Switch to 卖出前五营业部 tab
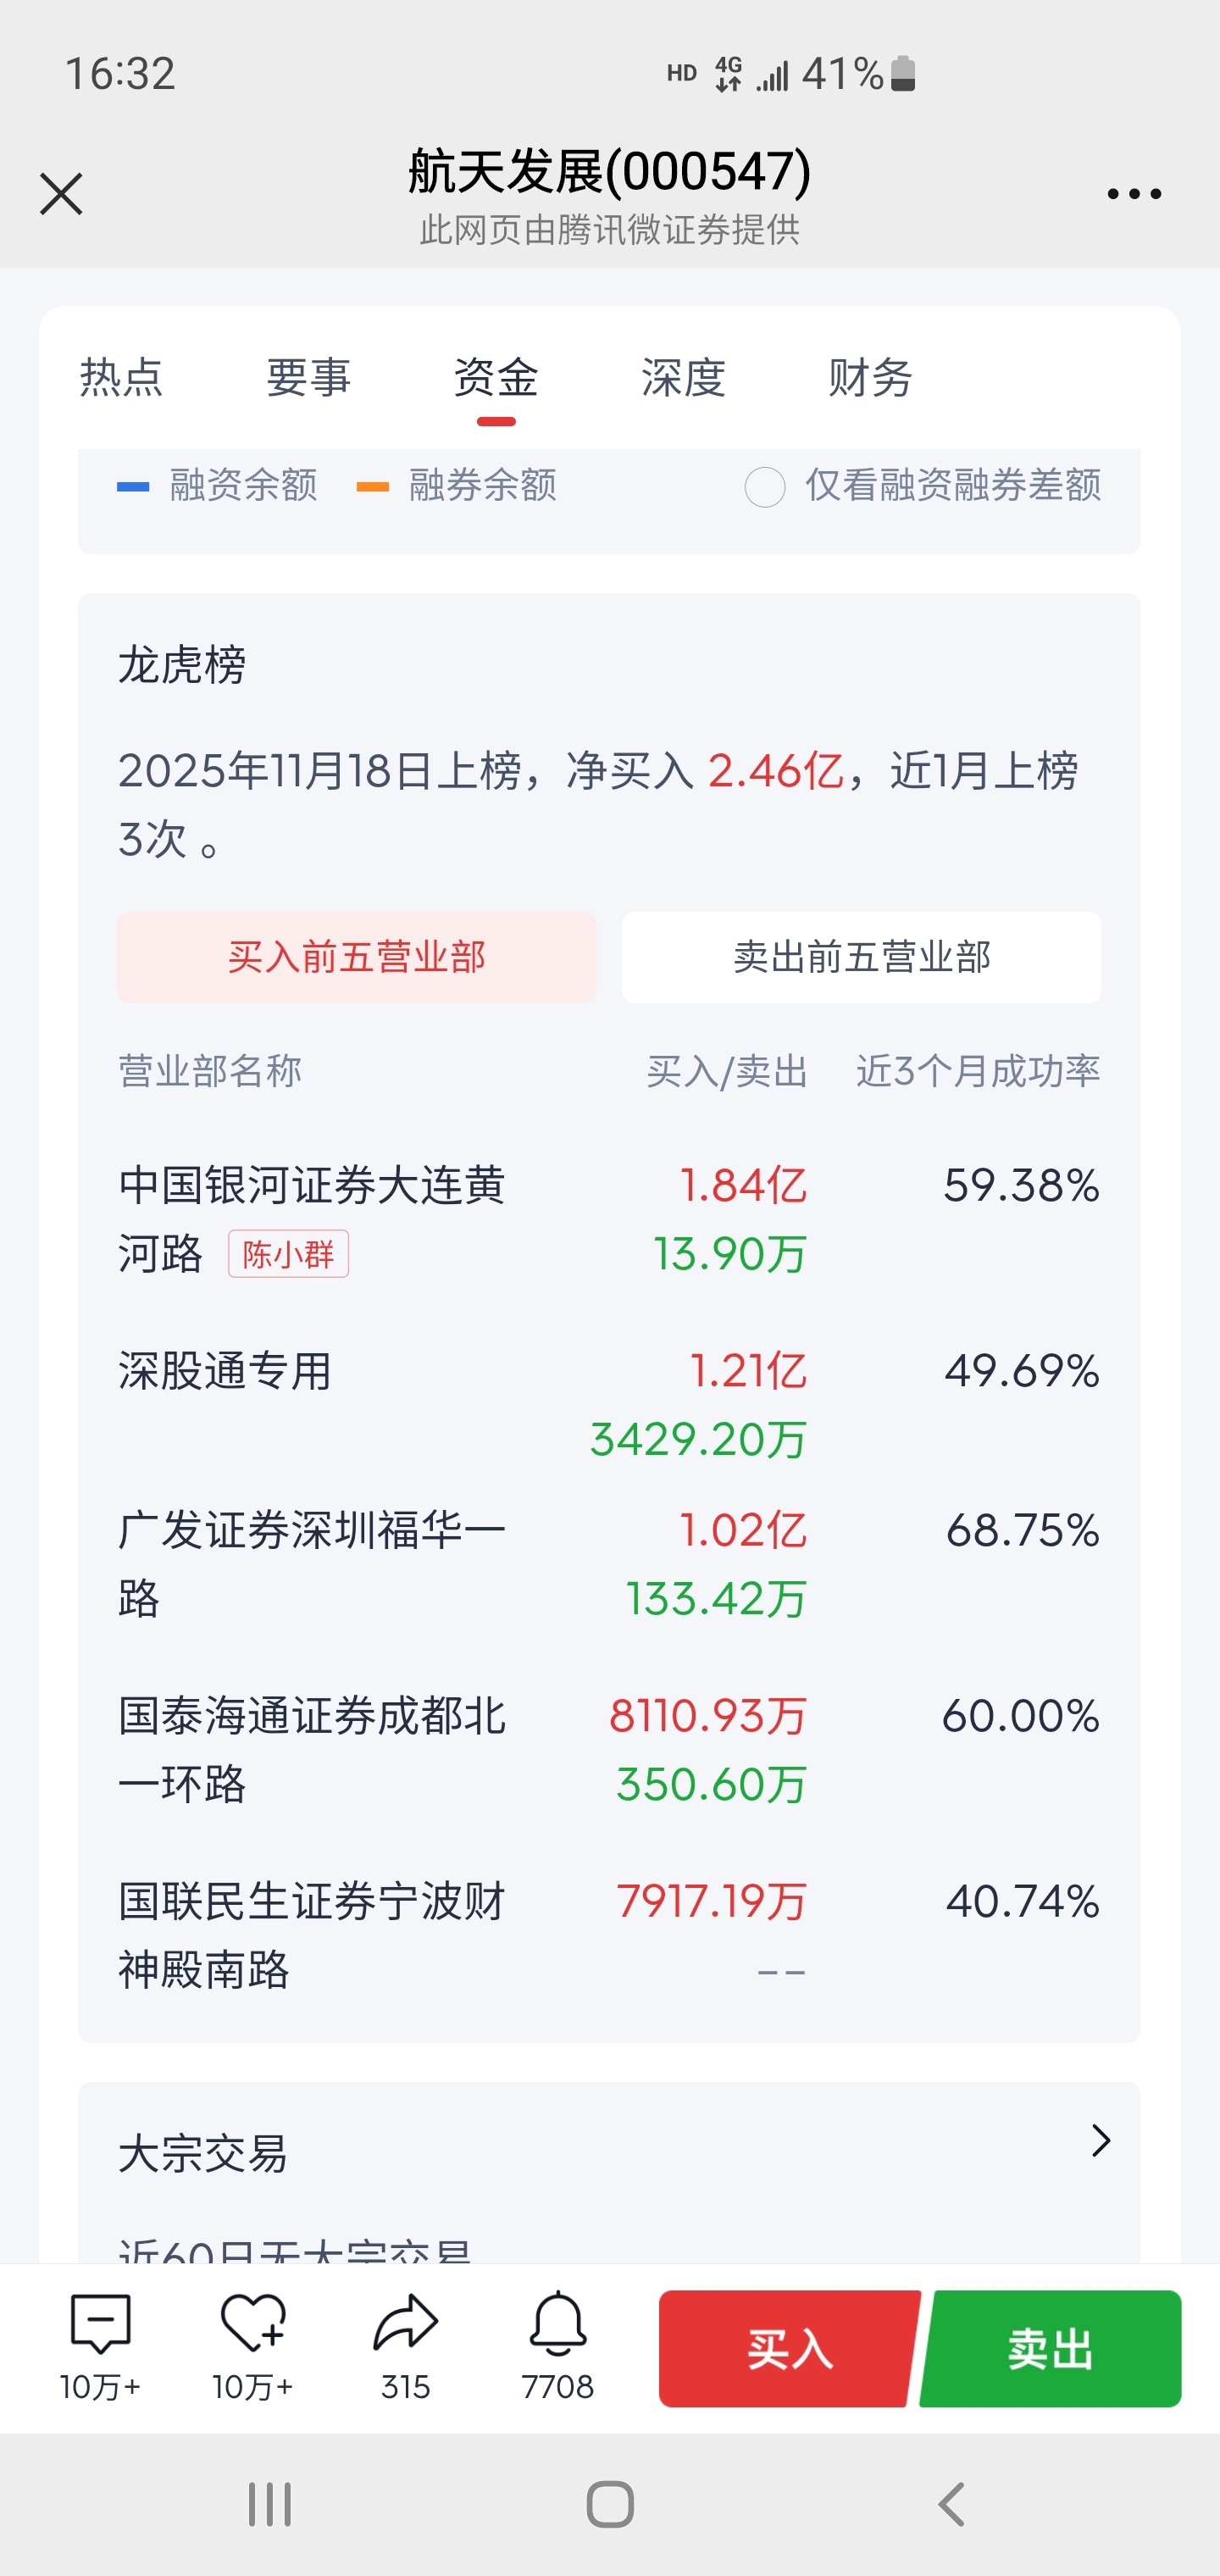Viewport: 1220px width, 2576px height. tap(861, 957)
